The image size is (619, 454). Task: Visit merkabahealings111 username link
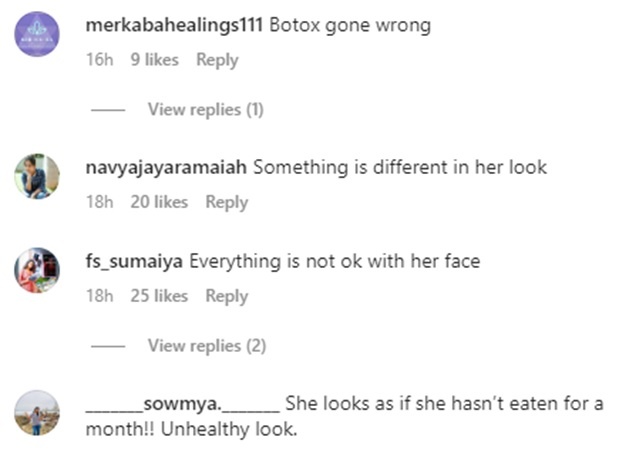175,25
